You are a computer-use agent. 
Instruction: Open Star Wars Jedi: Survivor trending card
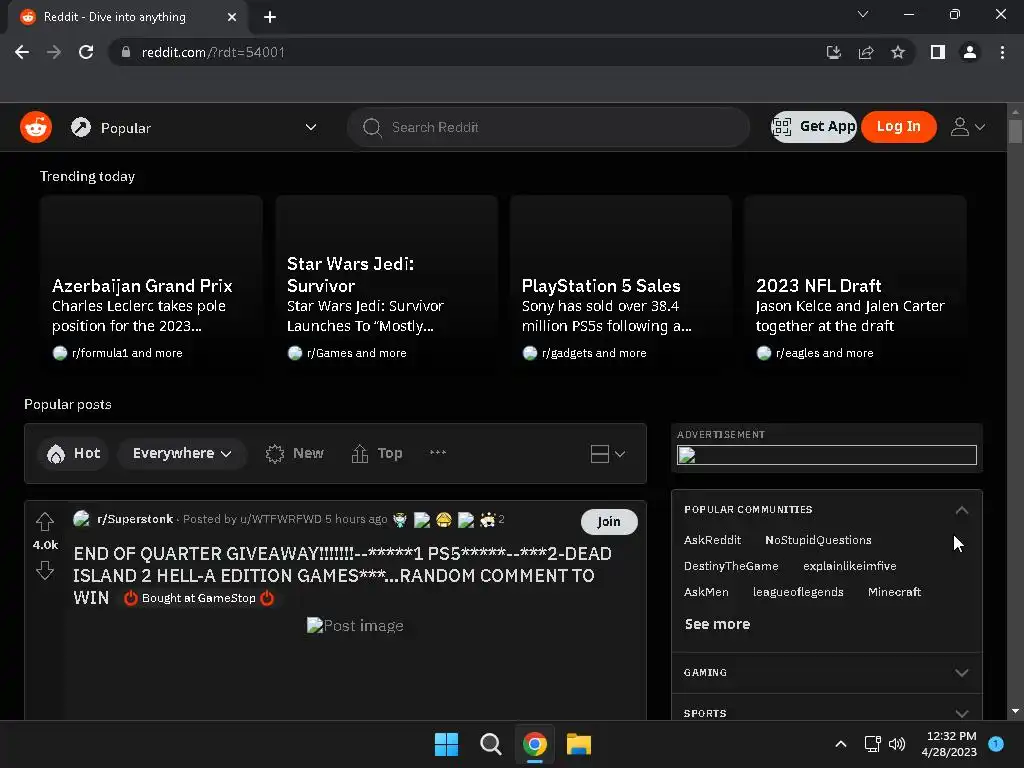pyautogui.click(x=387, y=285)
